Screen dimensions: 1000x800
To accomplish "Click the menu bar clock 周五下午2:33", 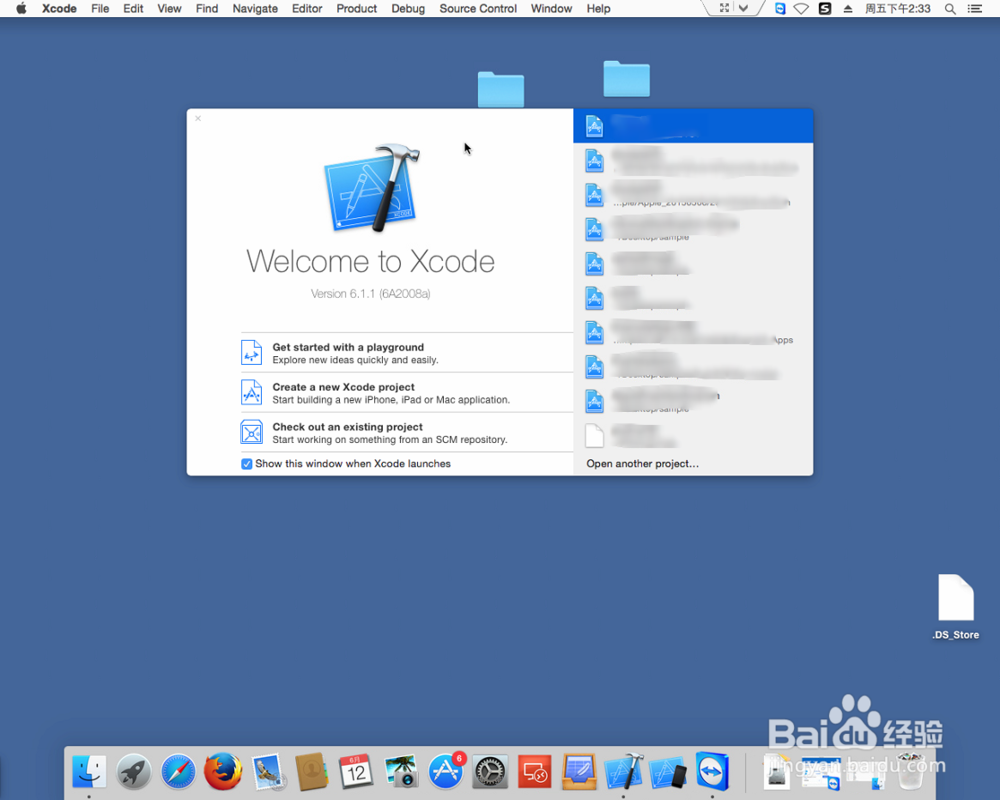I will click(897, 8).
